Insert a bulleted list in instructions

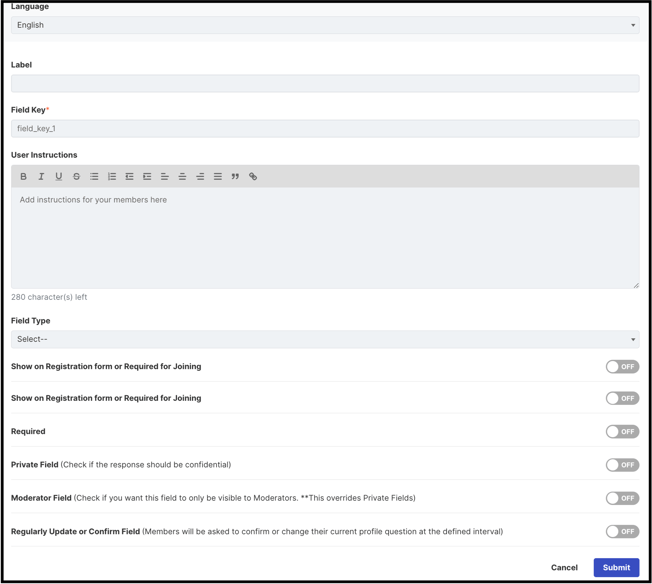pyautogui.click(x=94, y=176)
